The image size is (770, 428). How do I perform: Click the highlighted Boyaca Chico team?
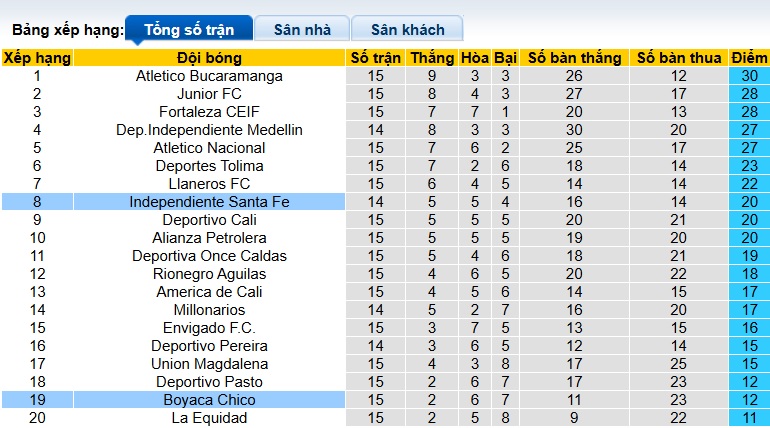click(209, 400)
